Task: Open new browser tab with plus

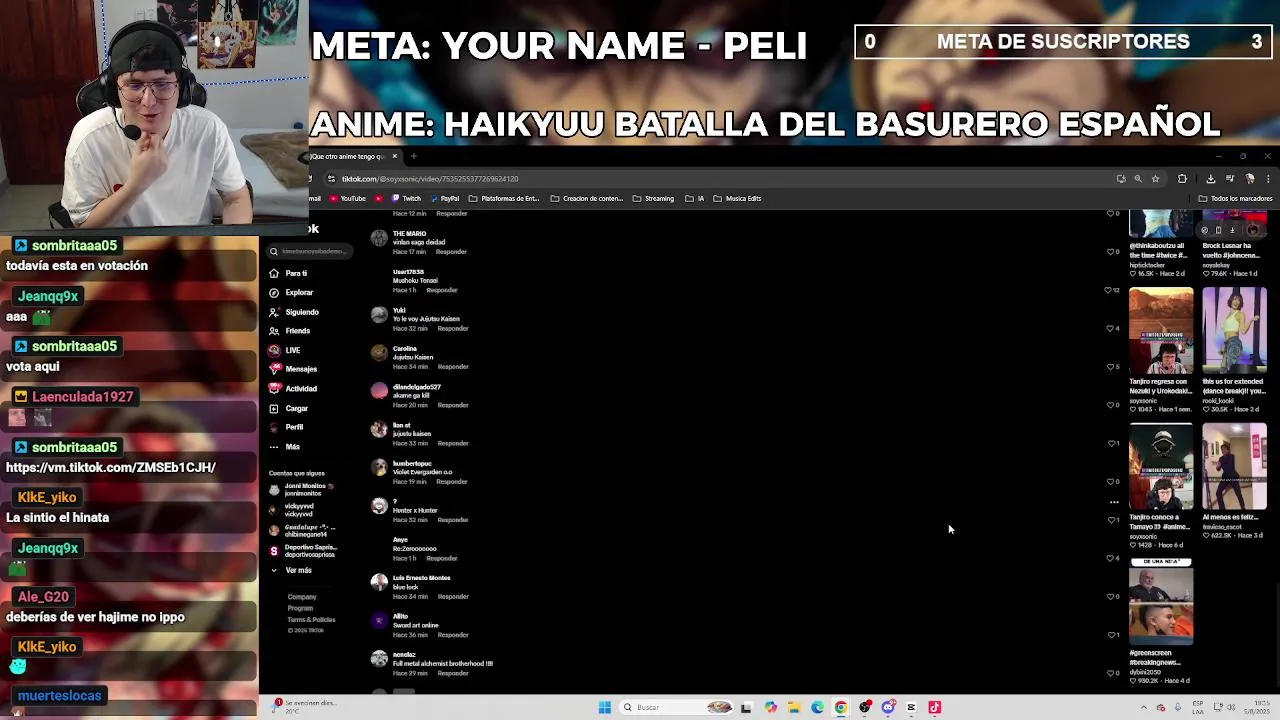Action: pos(414,156)
